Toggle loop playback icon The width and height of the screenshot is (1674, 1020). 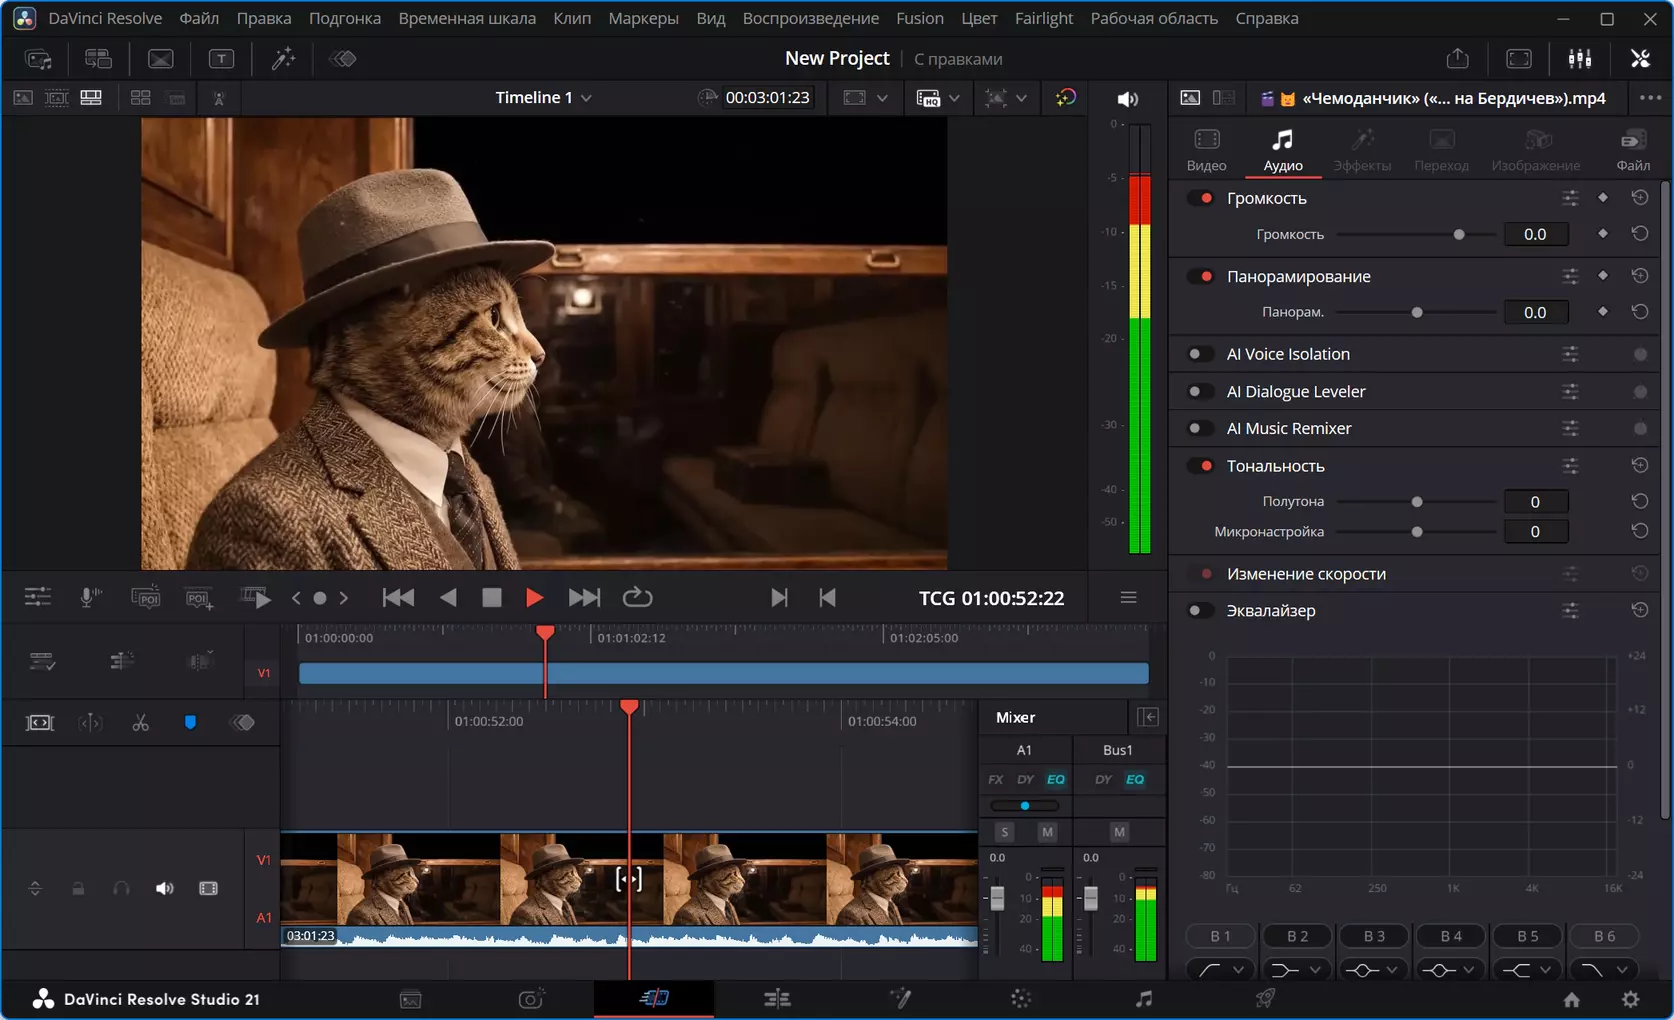pos(637,598)
